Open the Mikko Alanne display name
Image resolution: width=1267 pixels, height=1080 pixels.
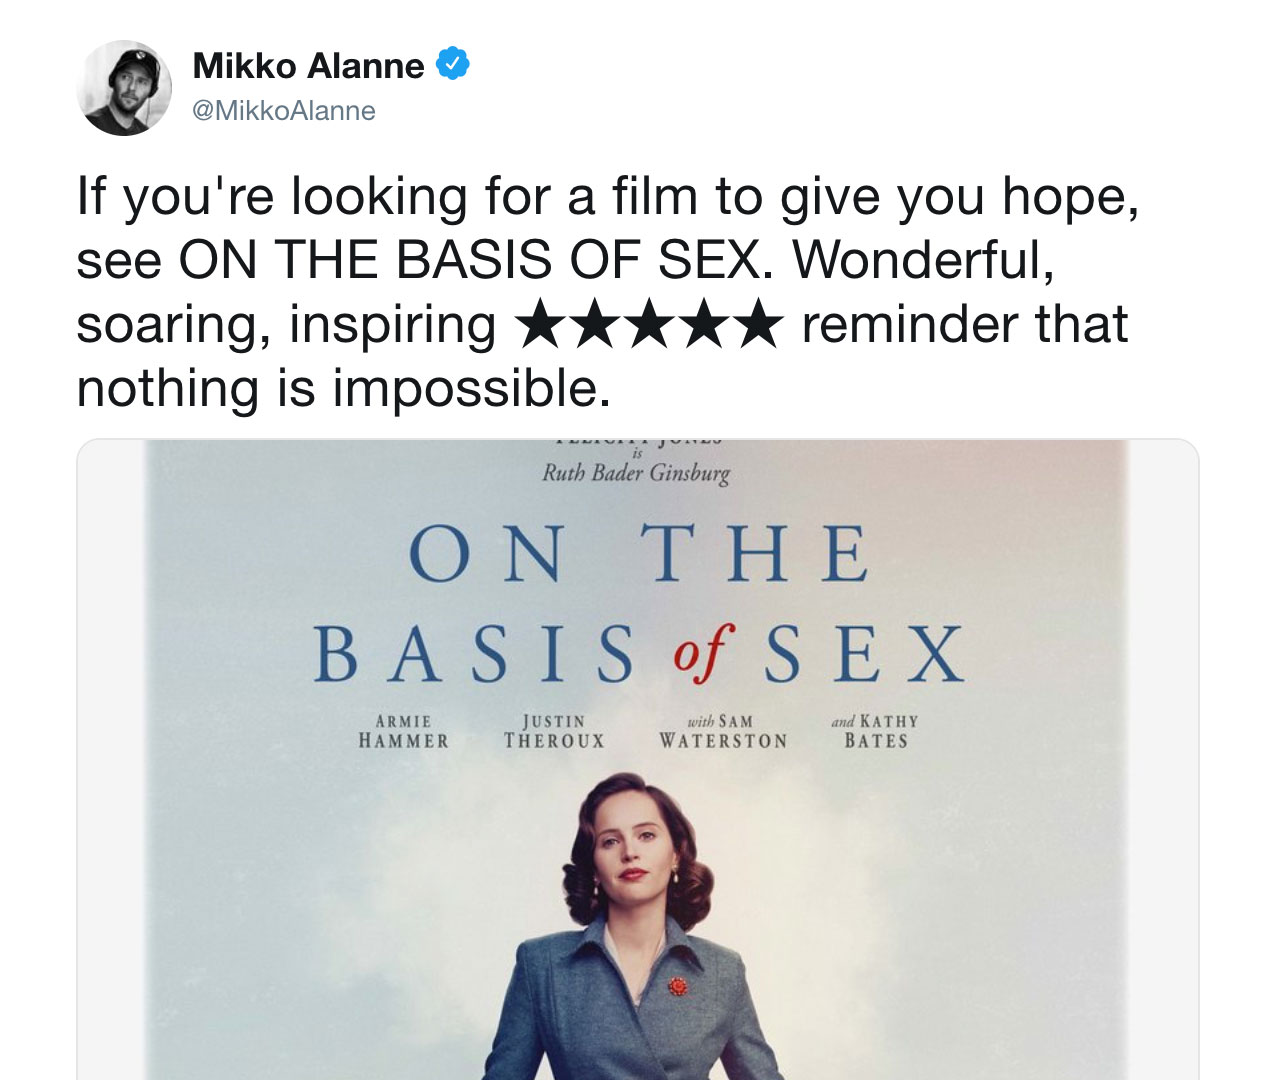(x=308, y=65)
